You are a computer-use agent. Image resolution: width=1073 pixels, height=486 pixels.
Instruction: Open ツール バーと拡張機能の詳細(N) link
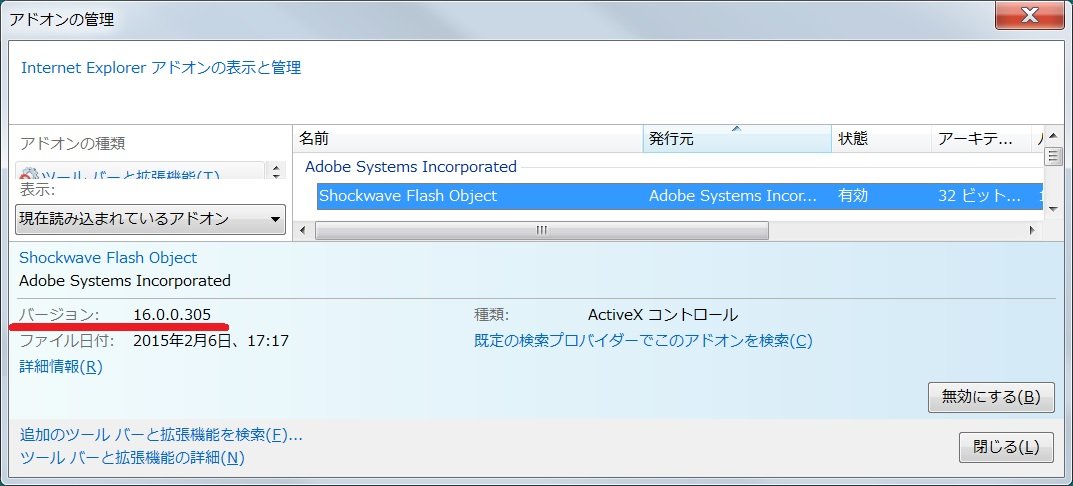tap(132, 457)
